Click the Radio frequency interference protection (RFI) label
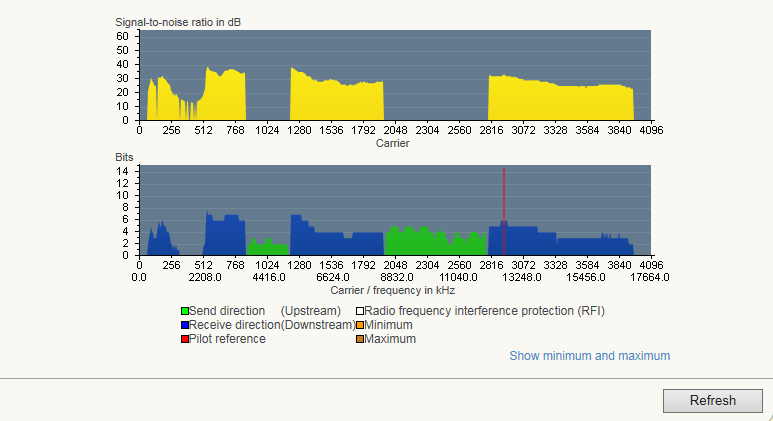The height and width of the screenshot is (421, 773). click(x=485, y=311)
